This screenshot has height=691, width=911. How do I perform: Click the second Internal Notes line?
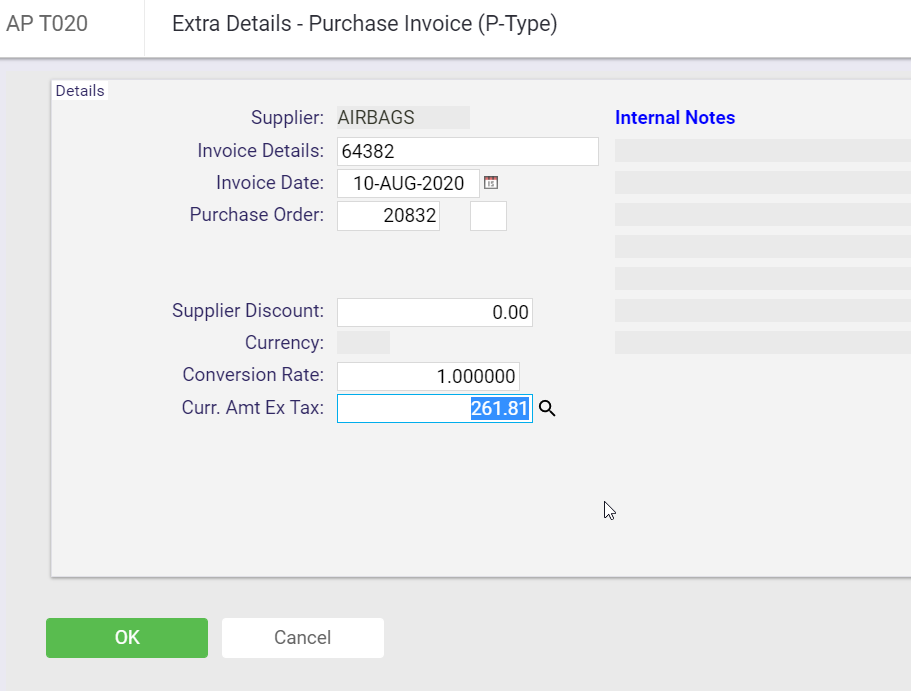point(763,182)
